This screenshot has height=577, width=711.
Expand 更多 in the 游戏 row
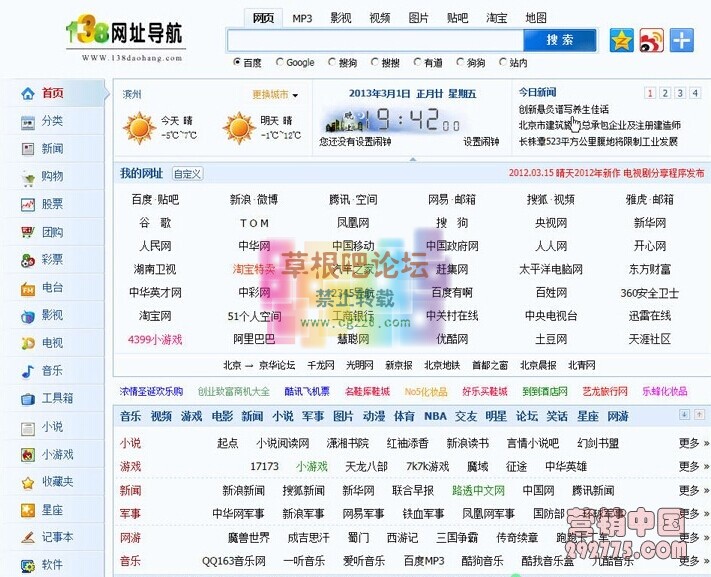tap(693, 466)
